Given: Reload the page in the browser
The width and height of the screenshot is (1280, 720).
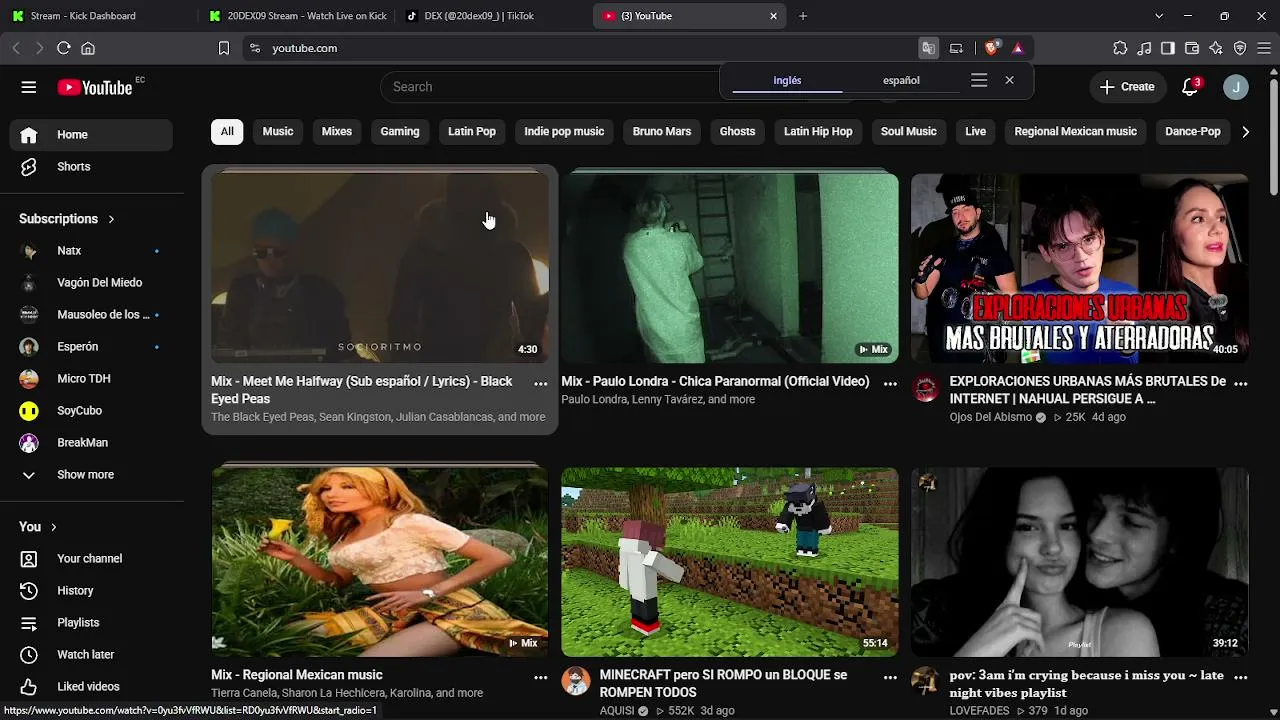Looking at the screenshot, I should point(63,48).
